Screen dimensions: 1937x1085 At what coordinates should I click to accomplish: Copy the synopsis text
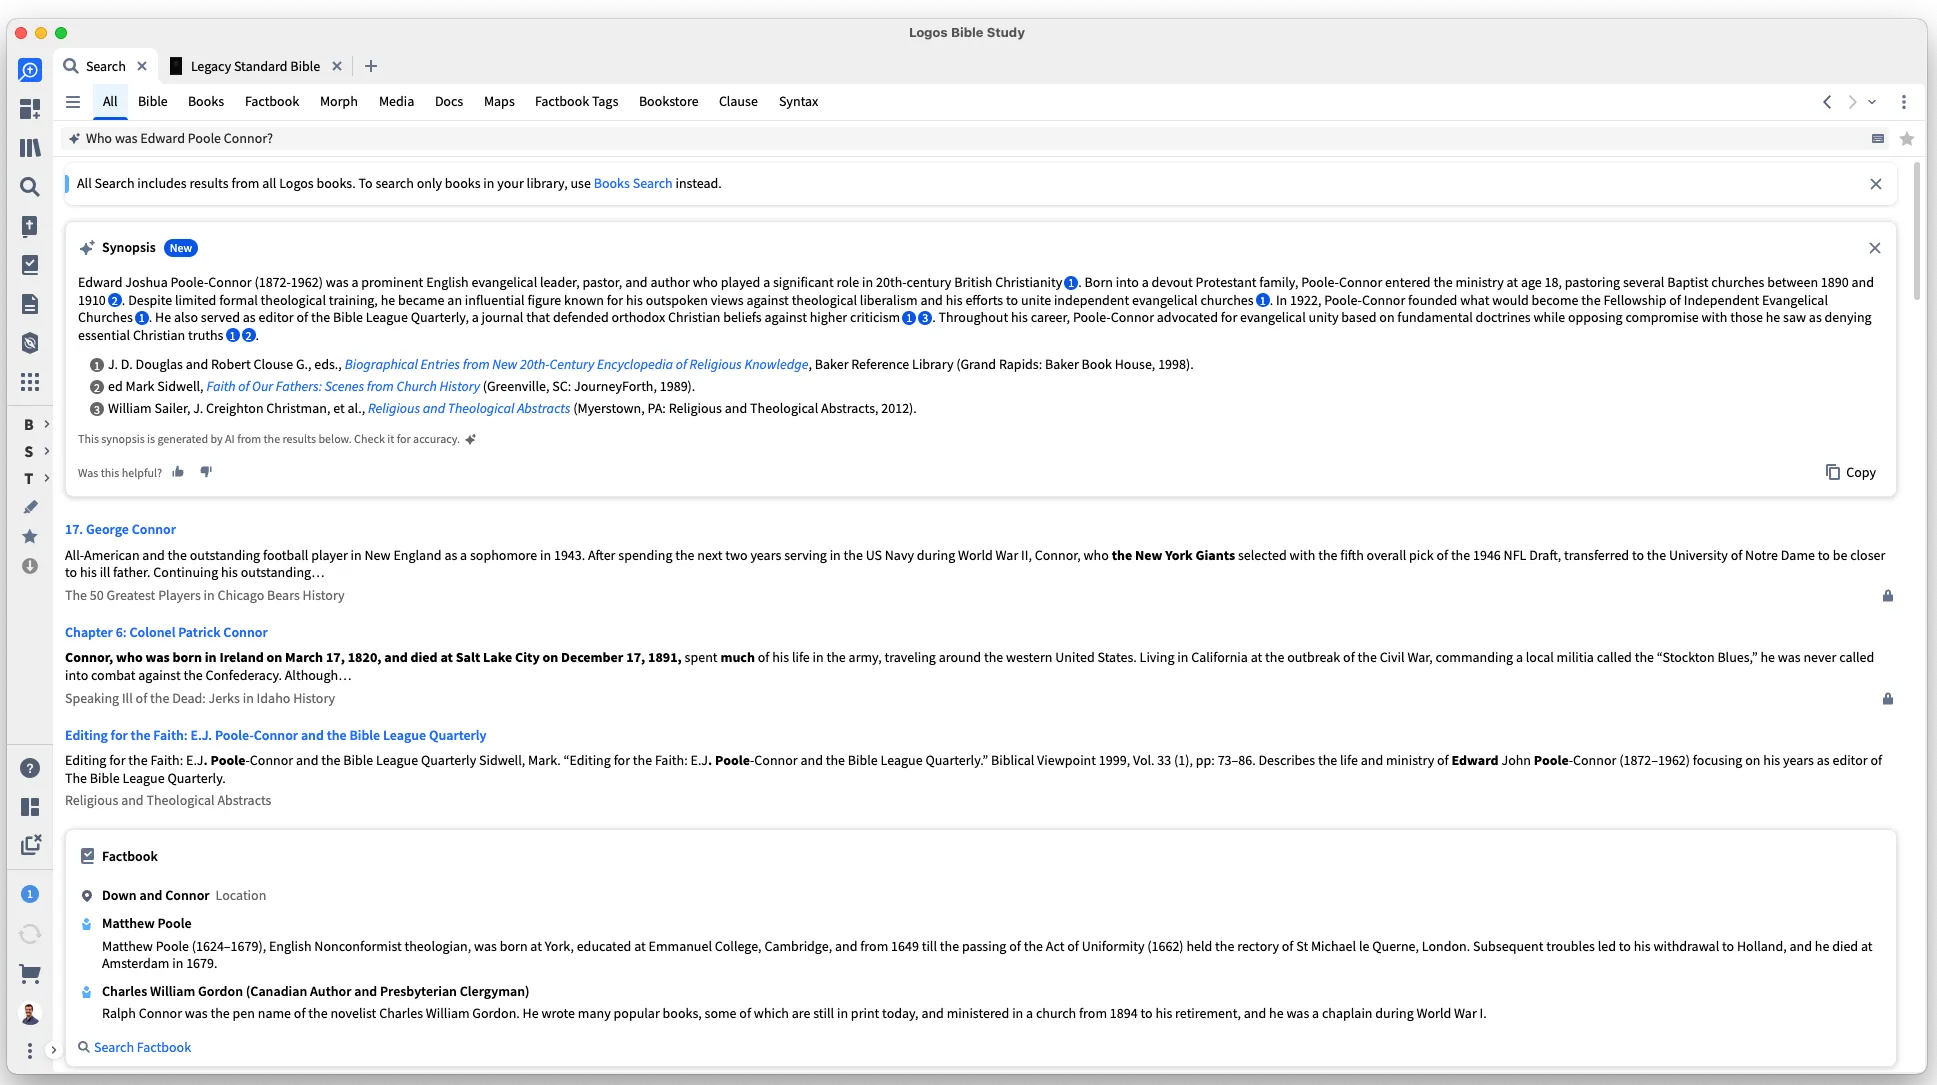point(1851,472)
